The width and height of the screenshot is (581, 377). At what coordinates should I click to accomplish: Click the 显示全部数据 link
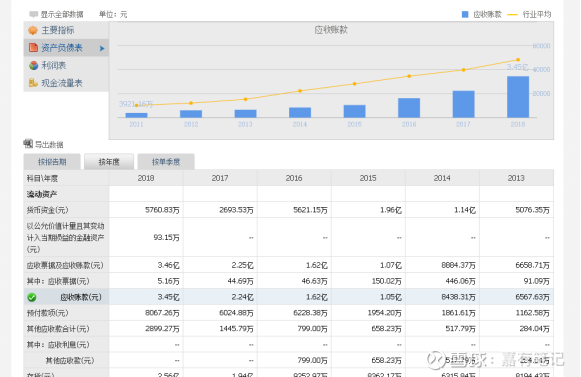pyautogui.click(x=62, y=14)
